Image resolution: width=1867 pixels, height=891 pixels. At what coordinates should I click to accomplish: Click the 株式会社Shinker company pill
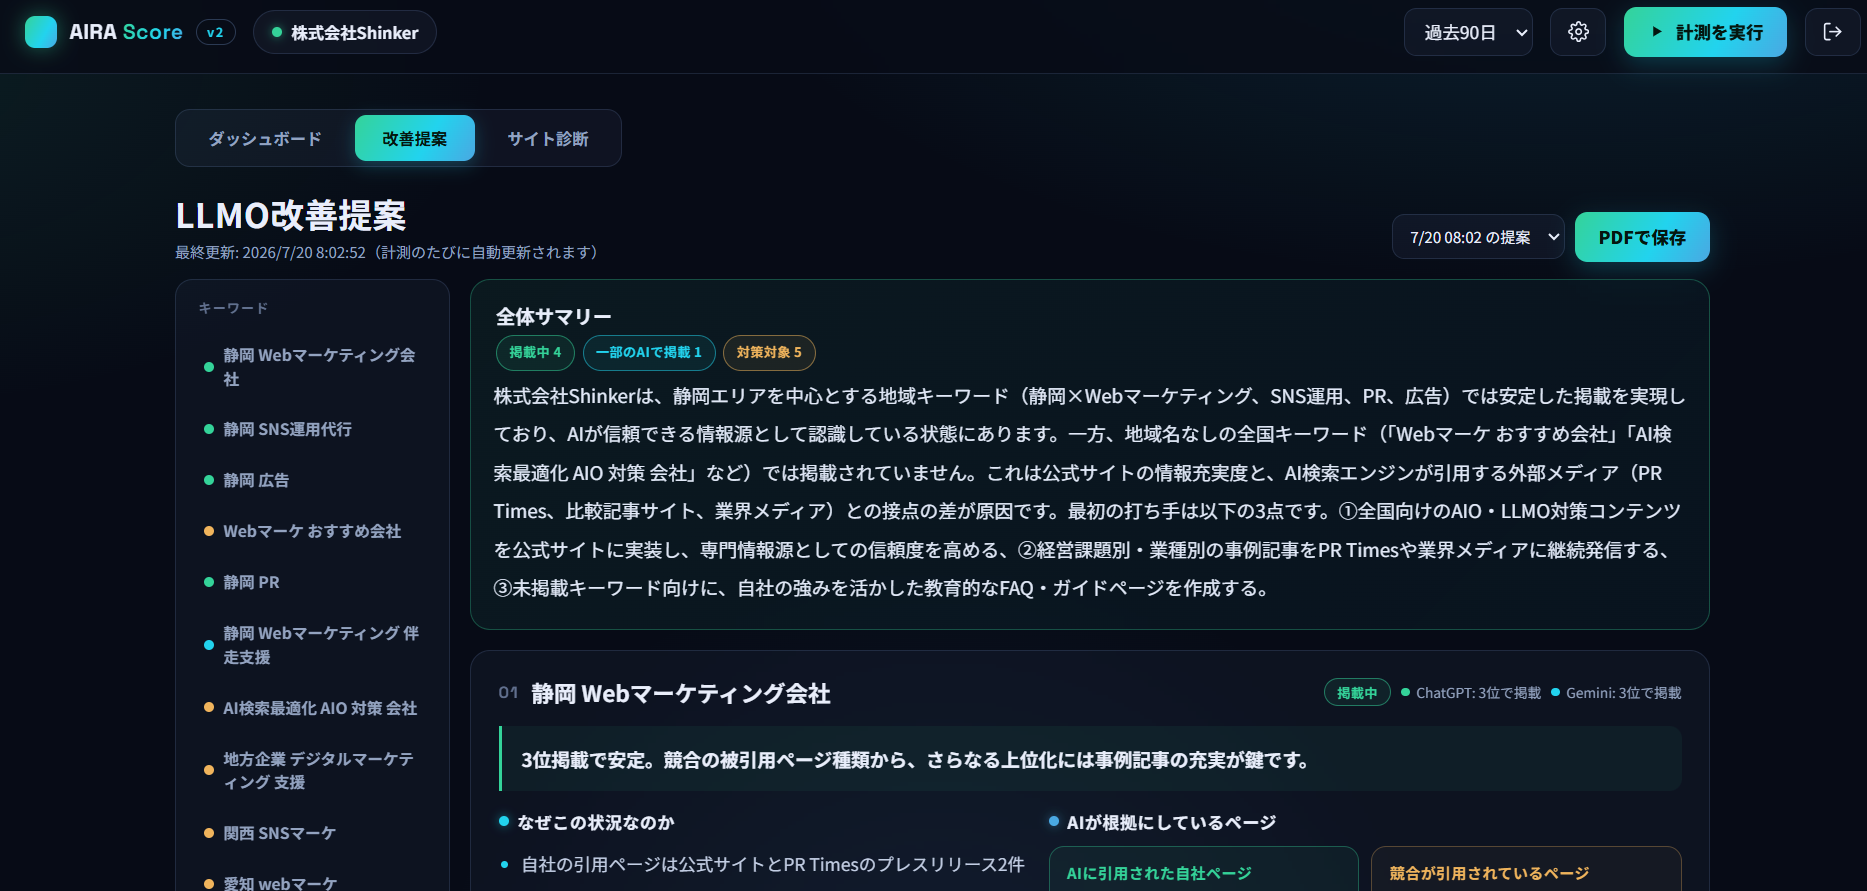345,32
